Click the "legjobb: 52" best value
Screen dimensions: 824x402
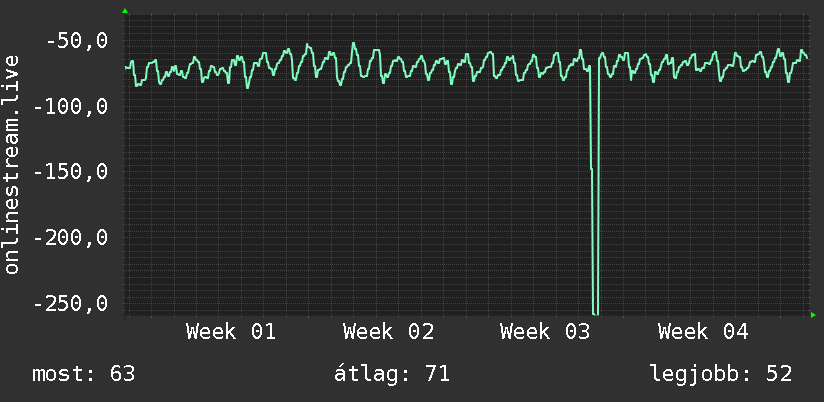[x=721, y=374]
